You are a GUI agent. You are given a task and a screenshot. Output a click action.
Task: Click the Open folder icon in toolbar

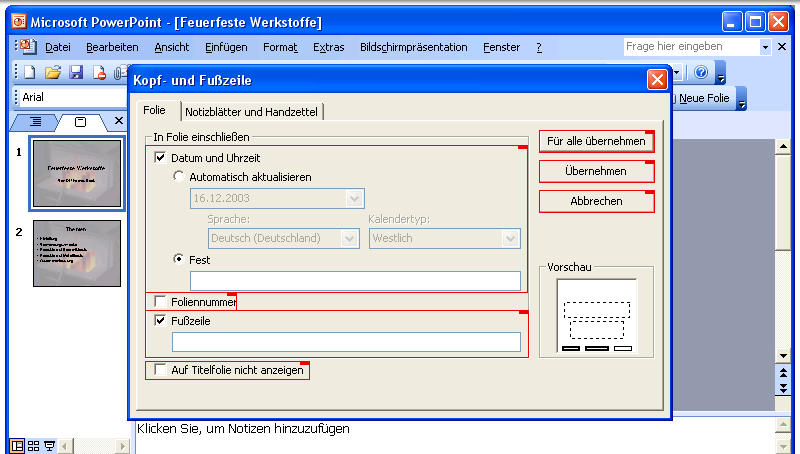pos(53,73)
